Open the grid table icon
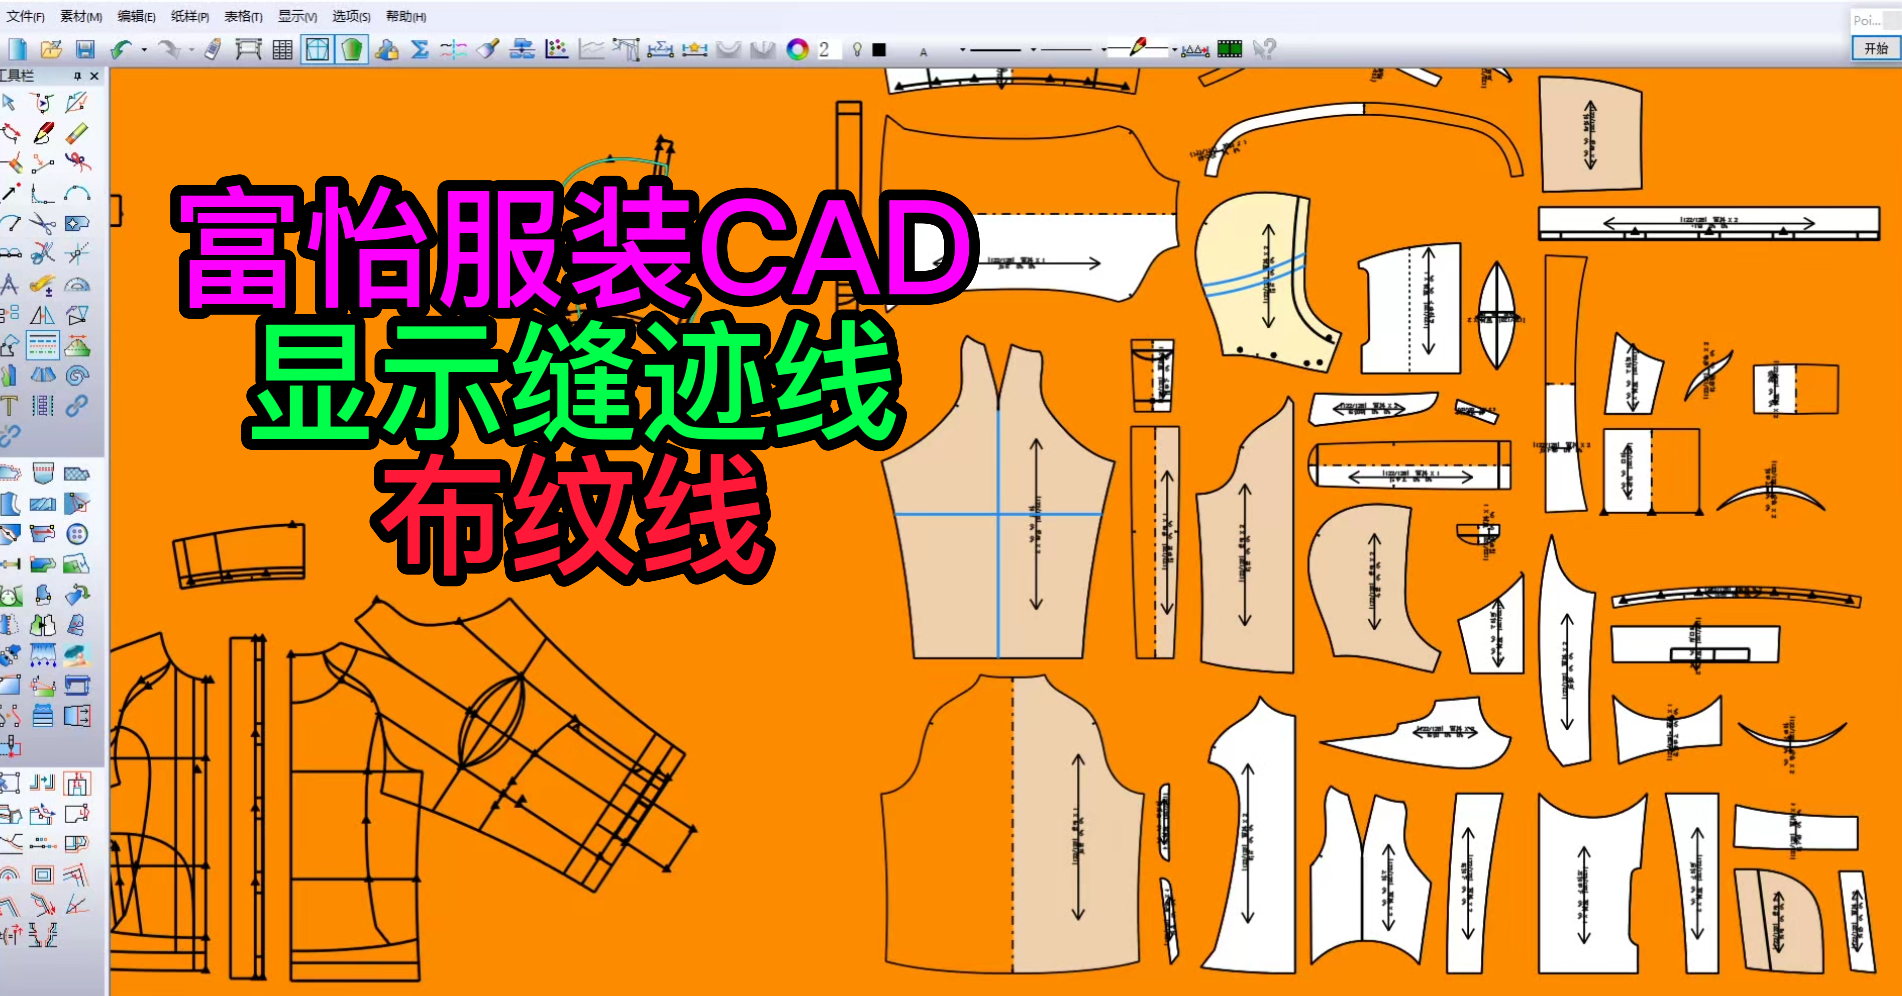 pos(283,49)
